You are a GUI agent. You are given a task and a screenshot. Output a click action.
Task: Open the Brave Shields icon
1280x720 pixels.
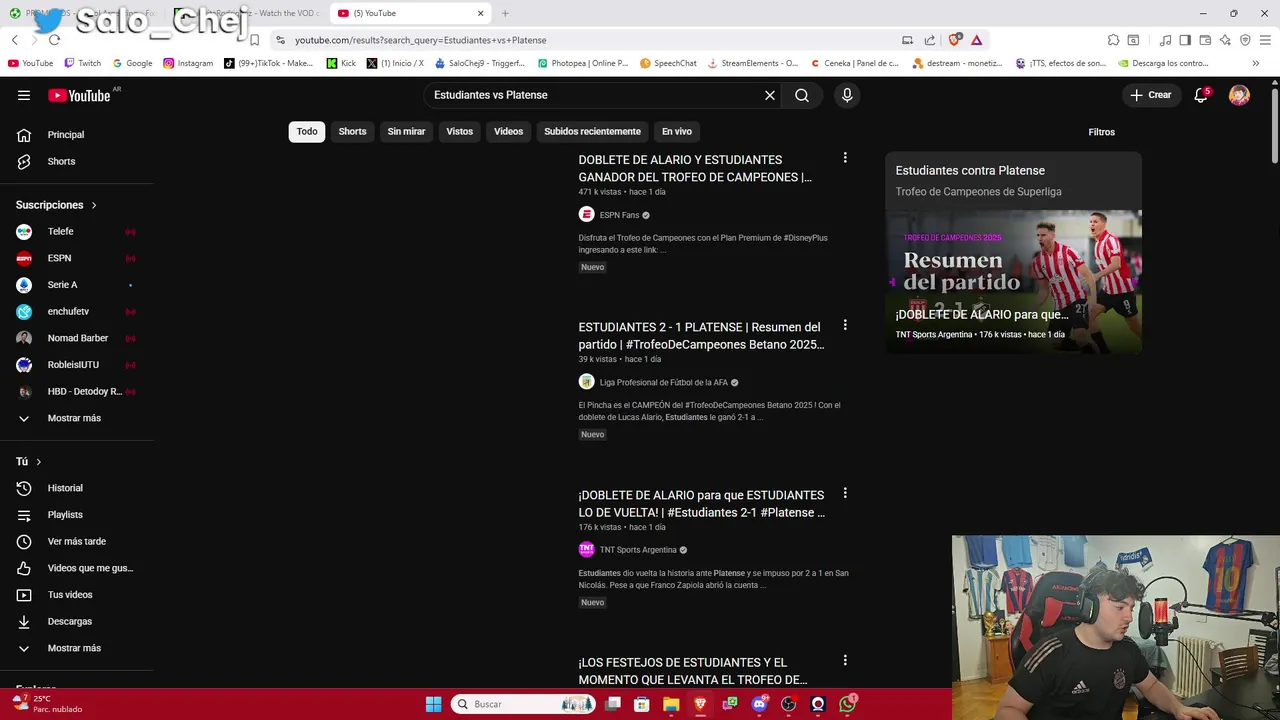[x=955, y=40]
